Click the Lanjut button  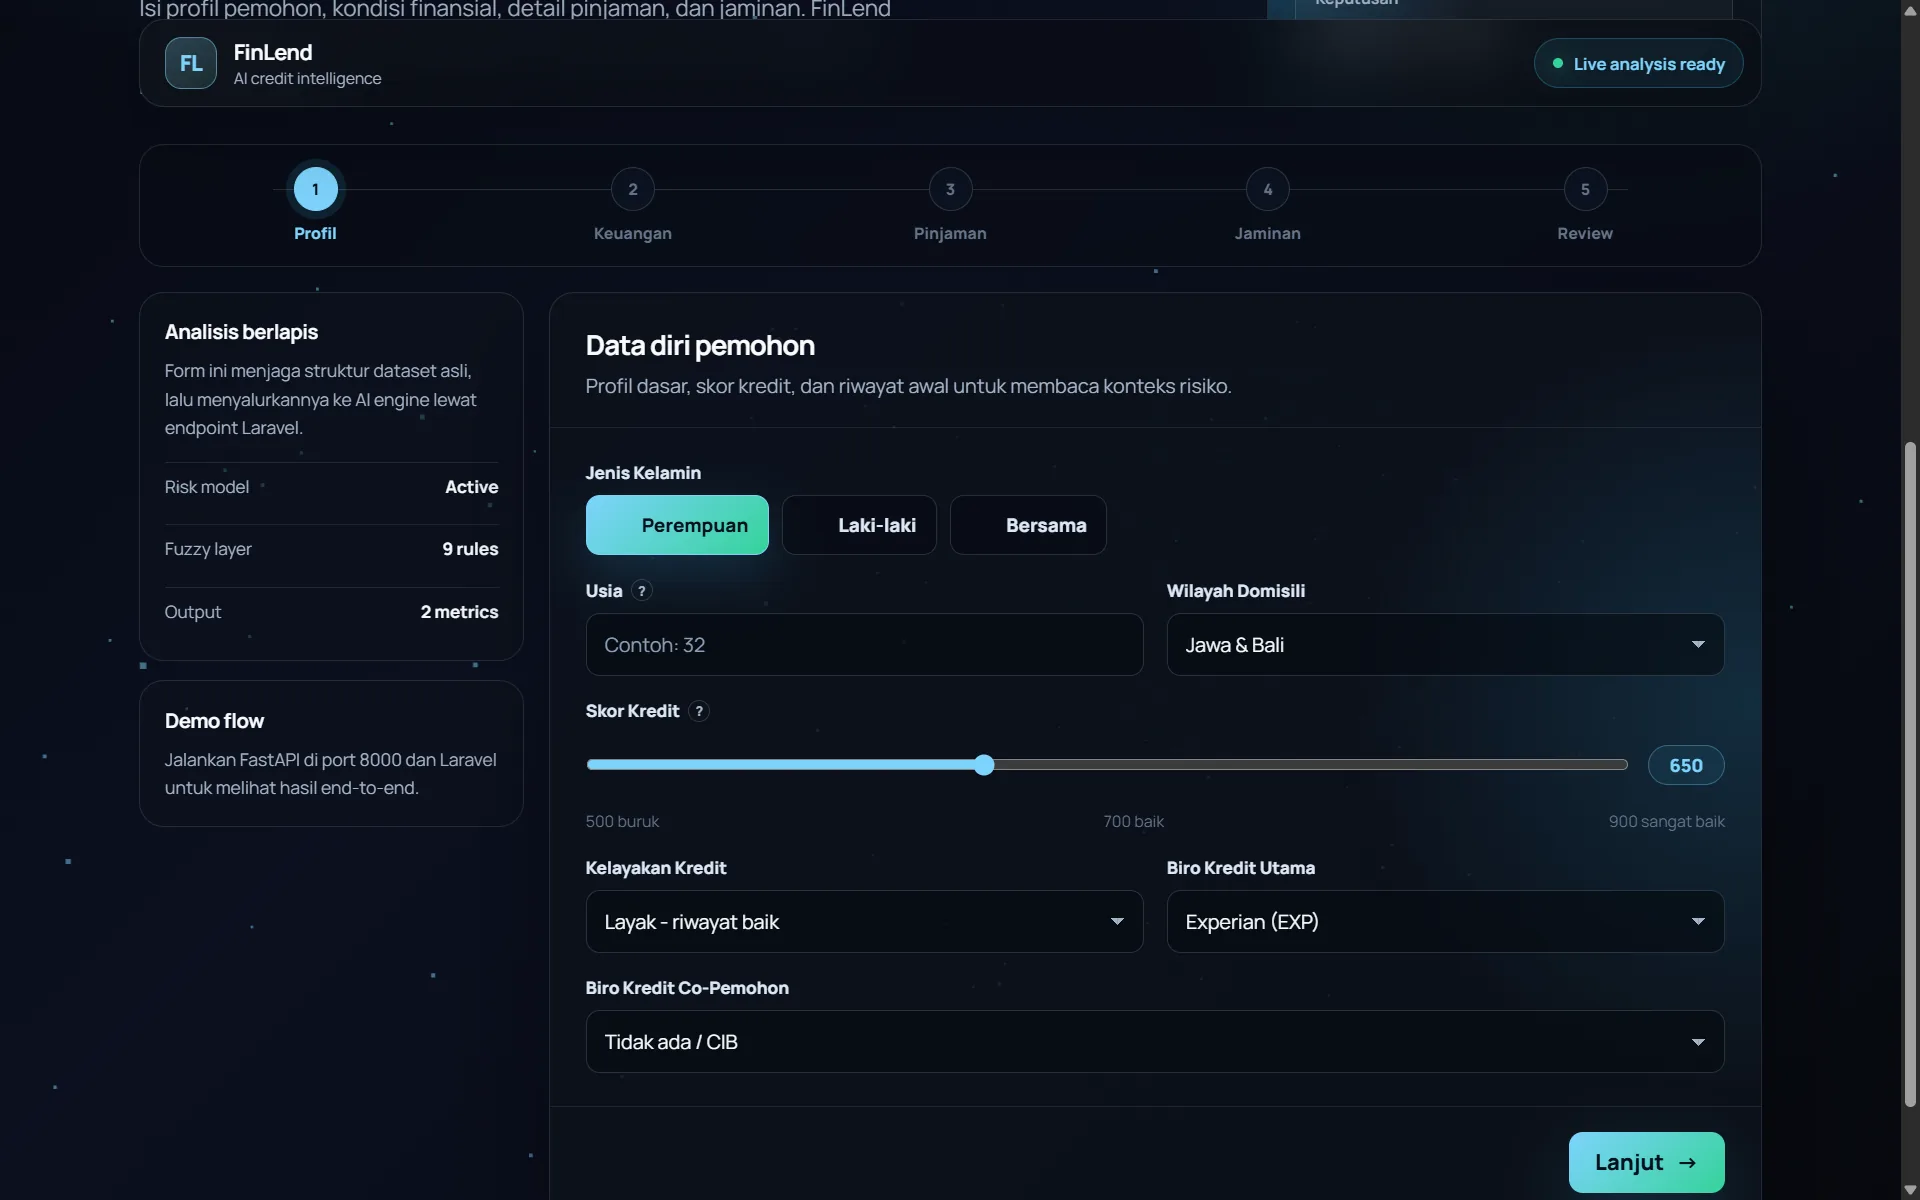point(1646,1162)
